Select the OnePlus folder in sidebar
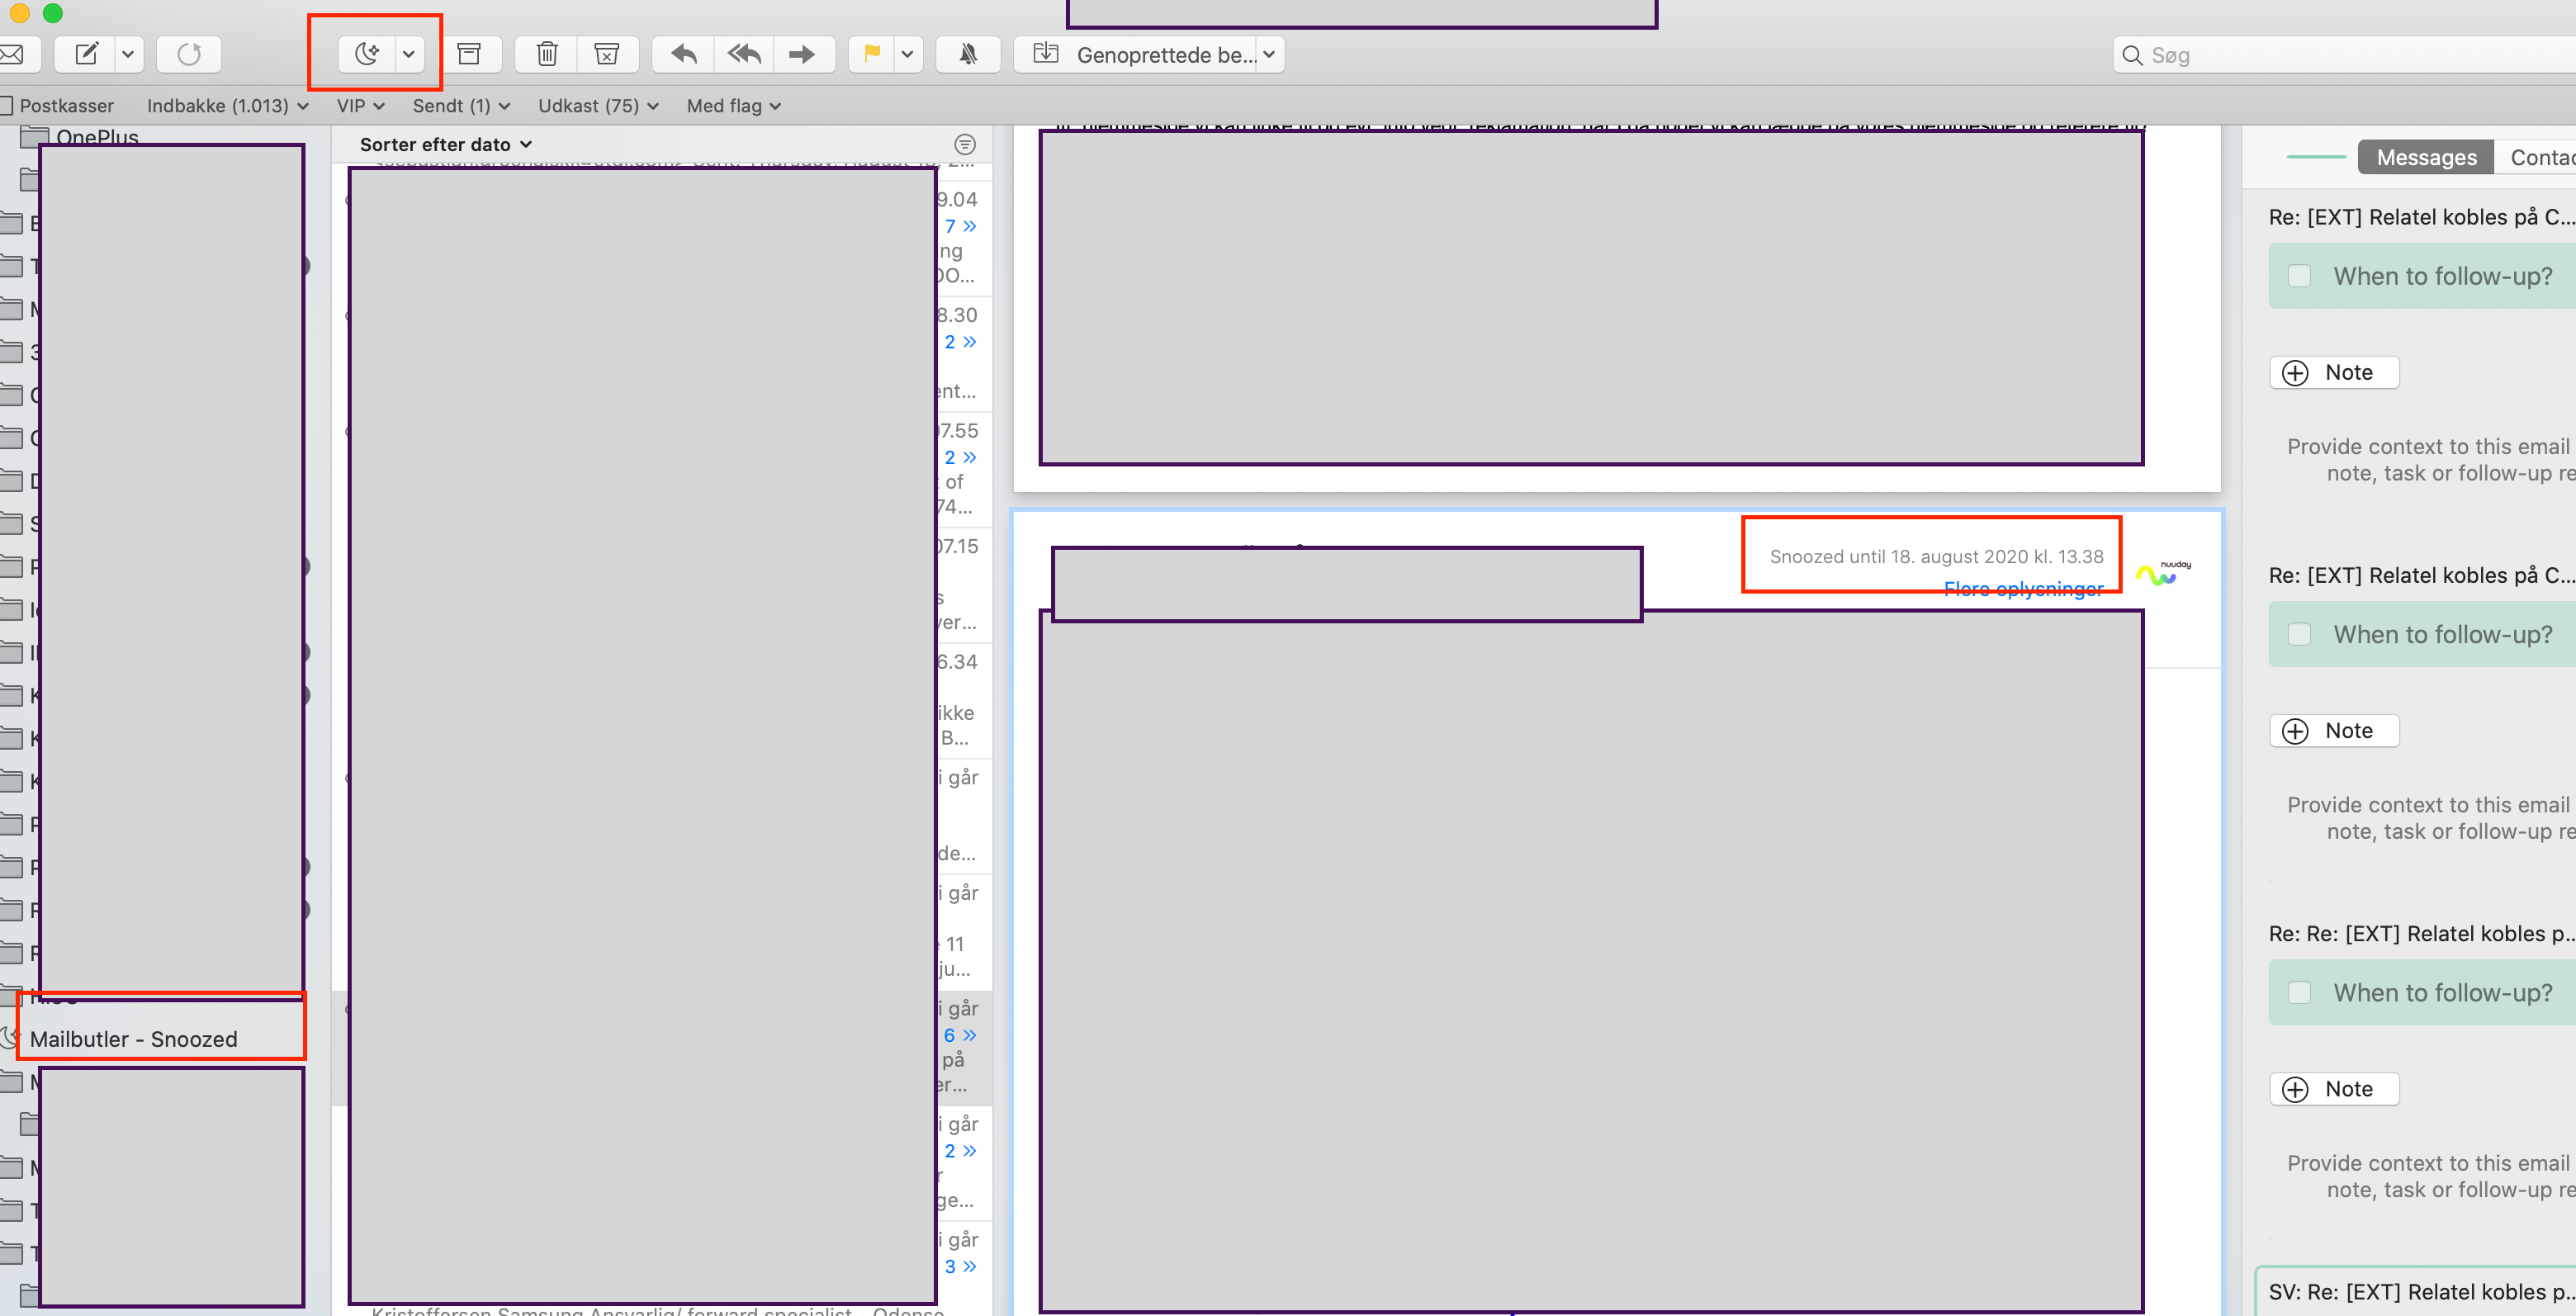This screenshot has width=2576, height=1316. click(96, 136)
